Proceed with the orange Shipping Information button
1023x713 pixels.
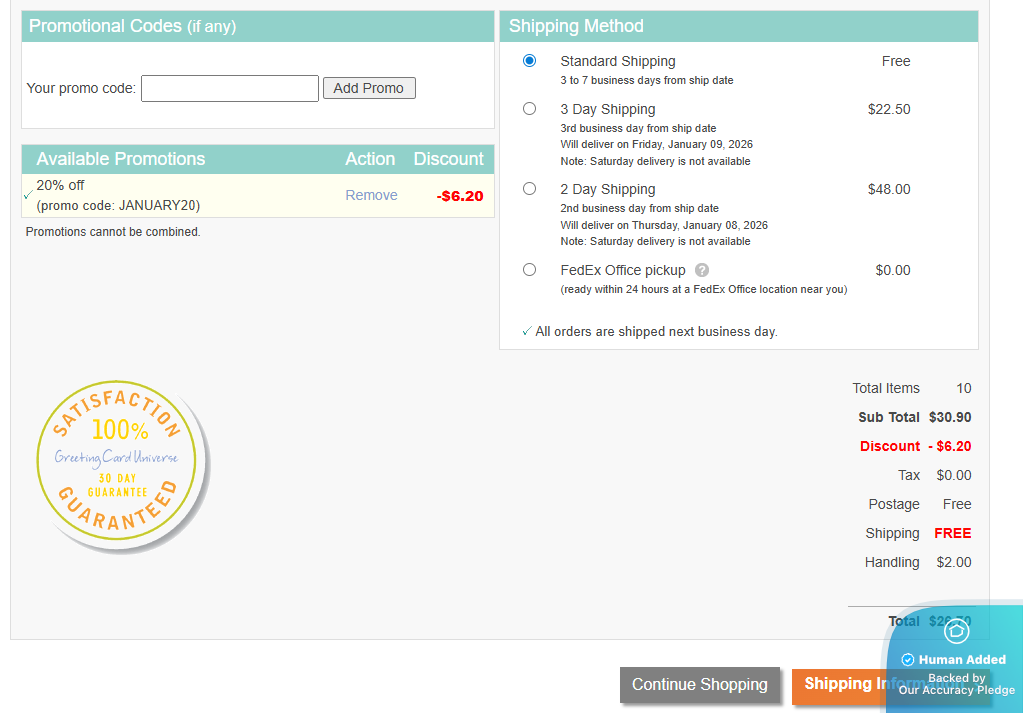point(838,685)
